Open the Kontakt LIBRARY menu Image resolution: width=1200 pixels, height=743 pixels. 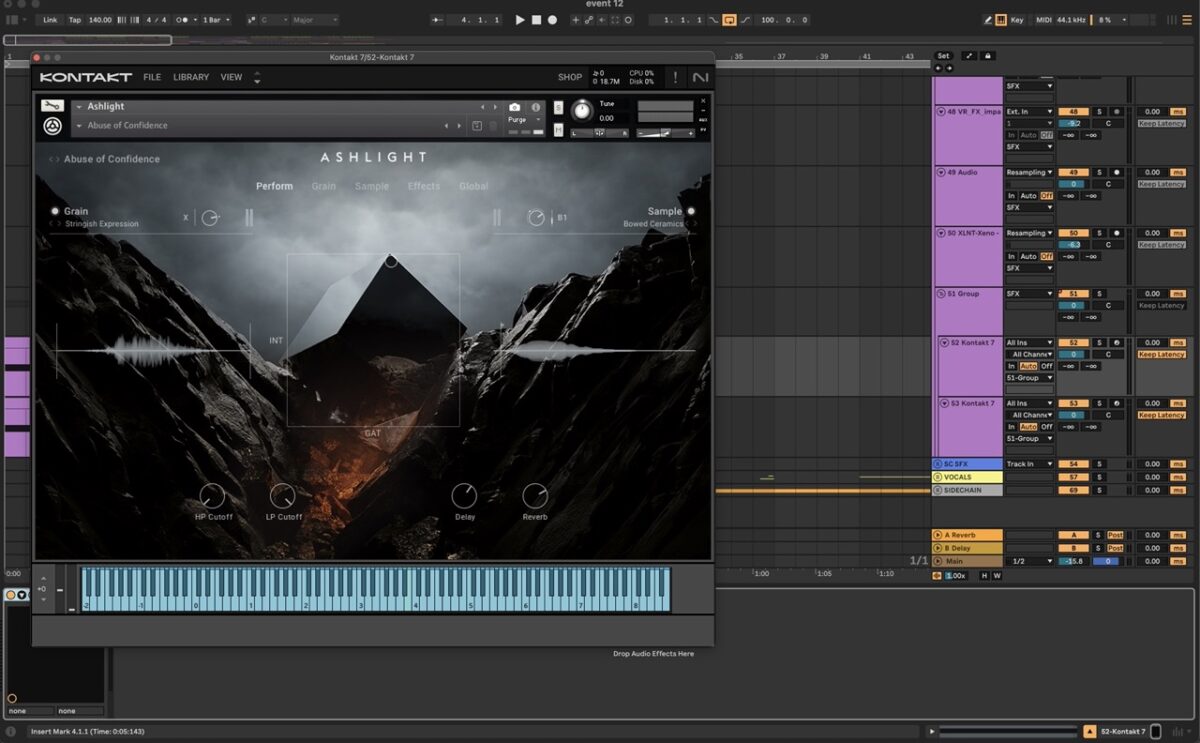click(x=191, y=77)
